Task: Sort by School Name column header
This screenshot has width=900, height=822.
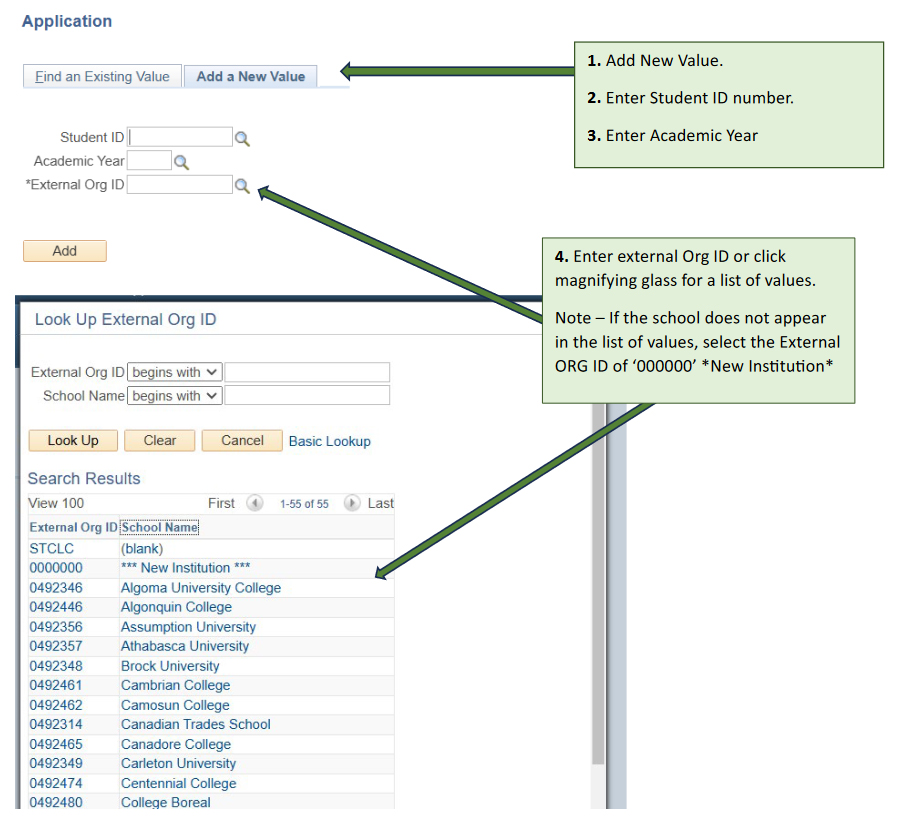Action: (159, 527)
